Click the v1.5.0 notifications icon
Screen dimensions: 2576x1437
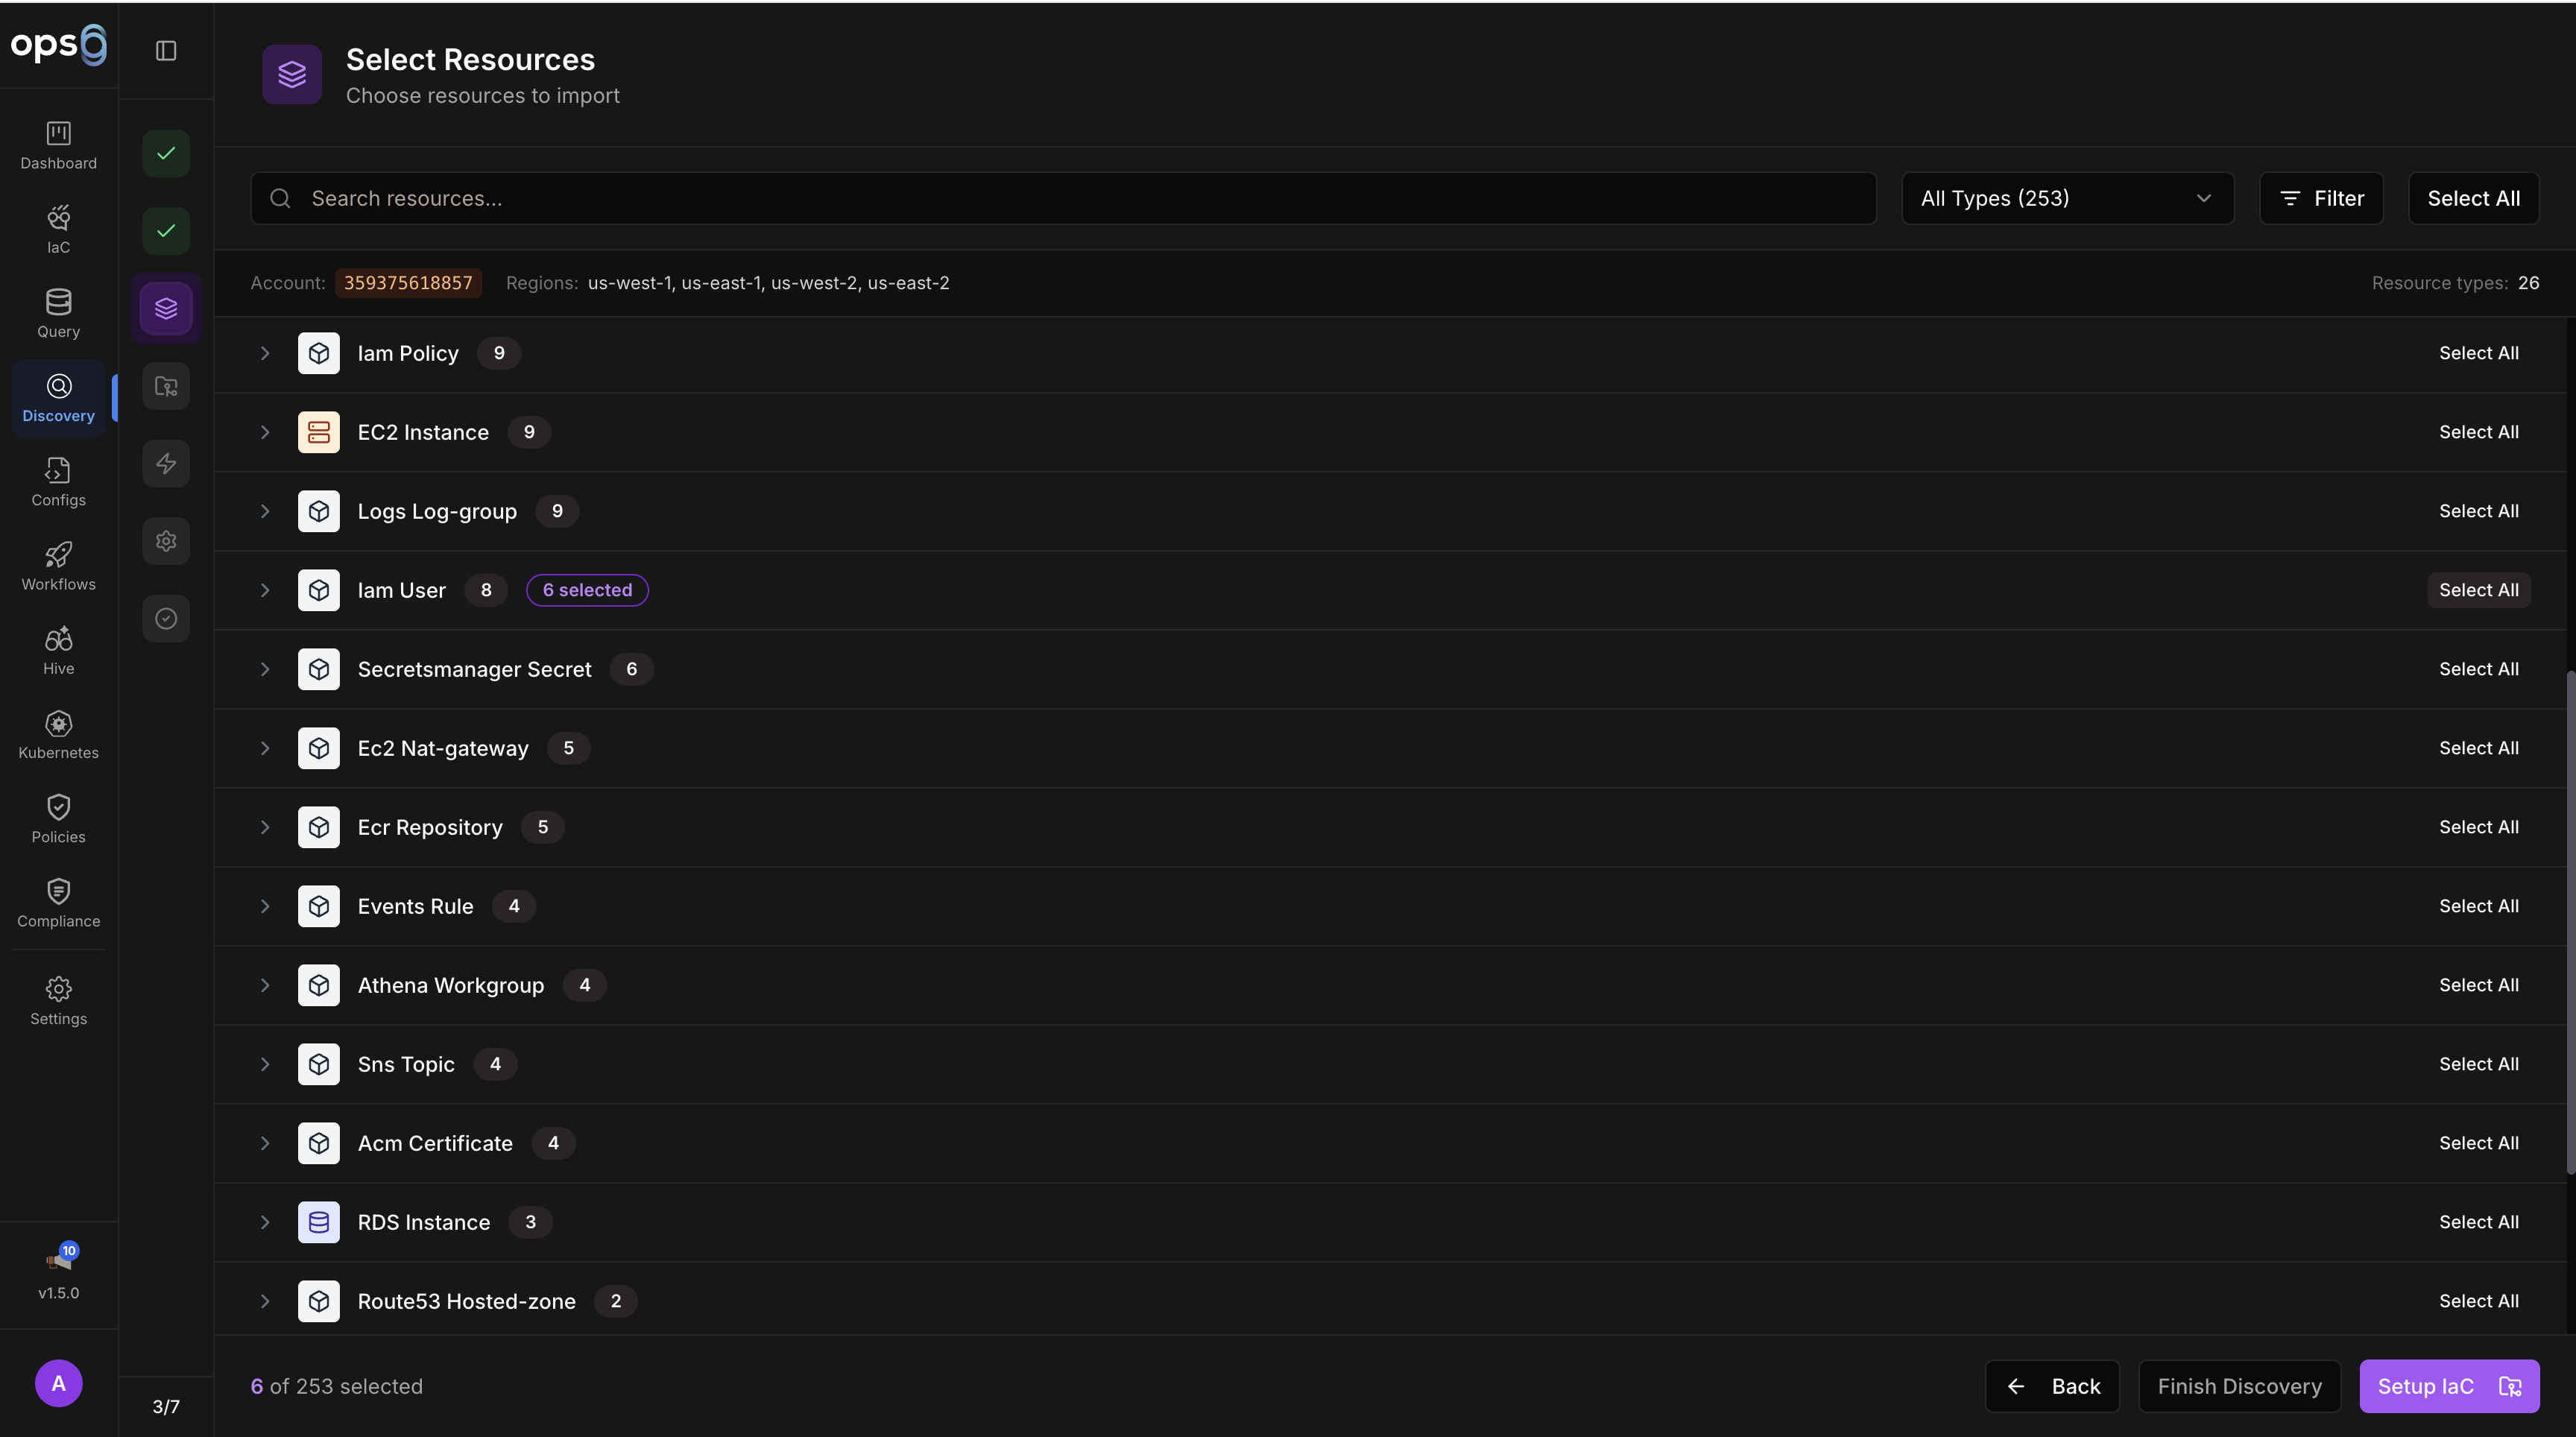58,1261
